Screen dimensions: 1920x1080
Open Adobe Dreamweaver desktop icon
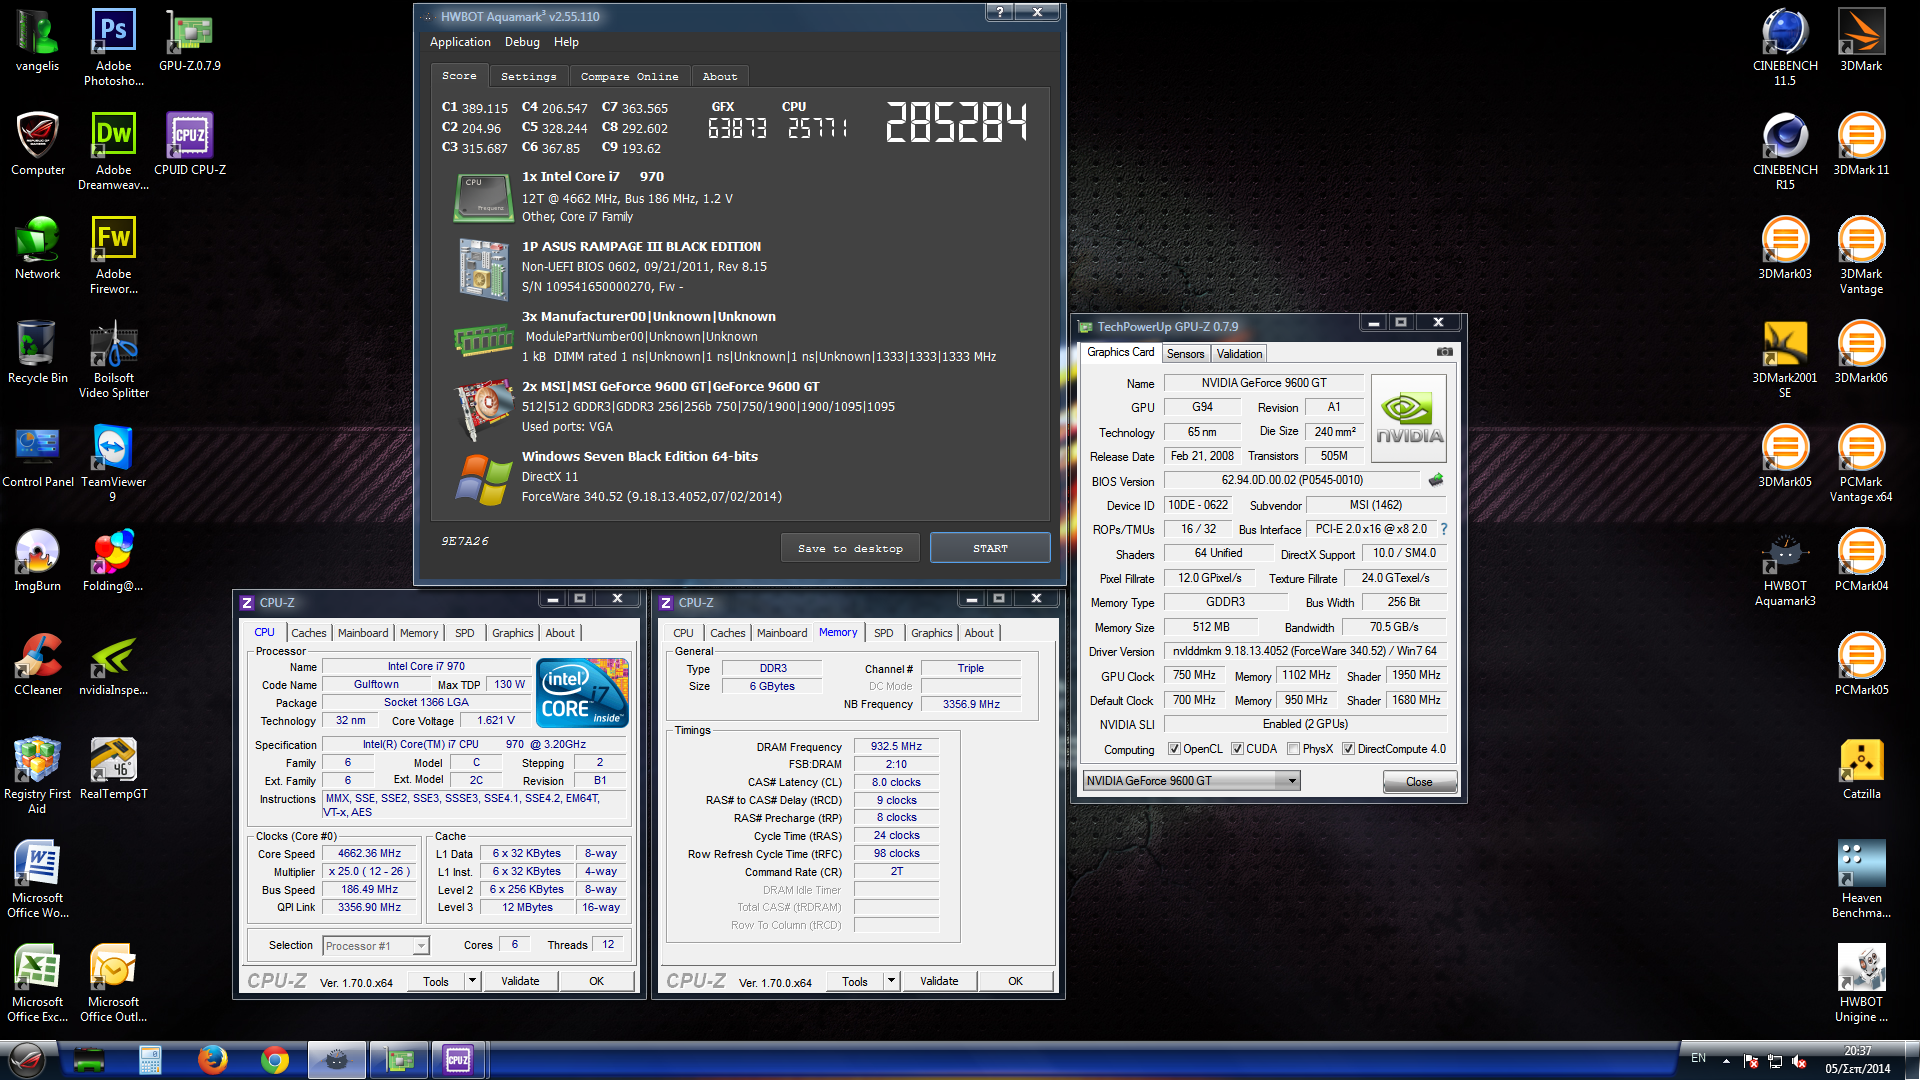[114, 151]
